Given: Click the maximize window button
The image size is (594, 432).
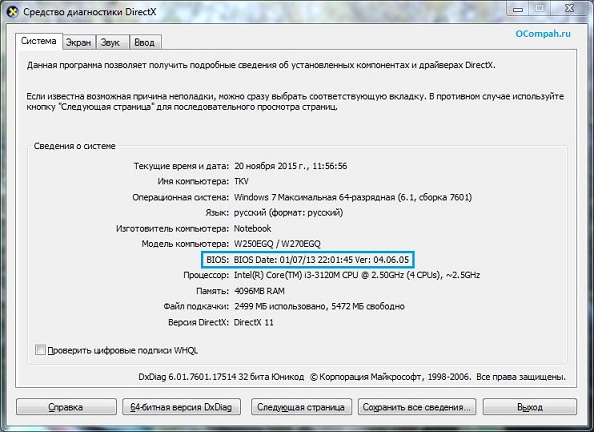Looking at the screenshot, I should point(539,8).
